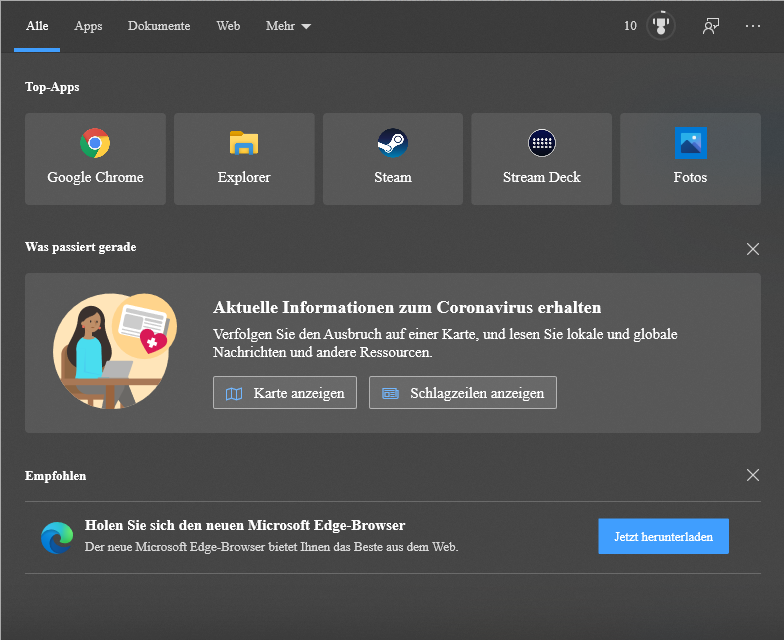Click the rewards points number 10
Viewport: 784px width, 640px height.
[x=630, y=26]
